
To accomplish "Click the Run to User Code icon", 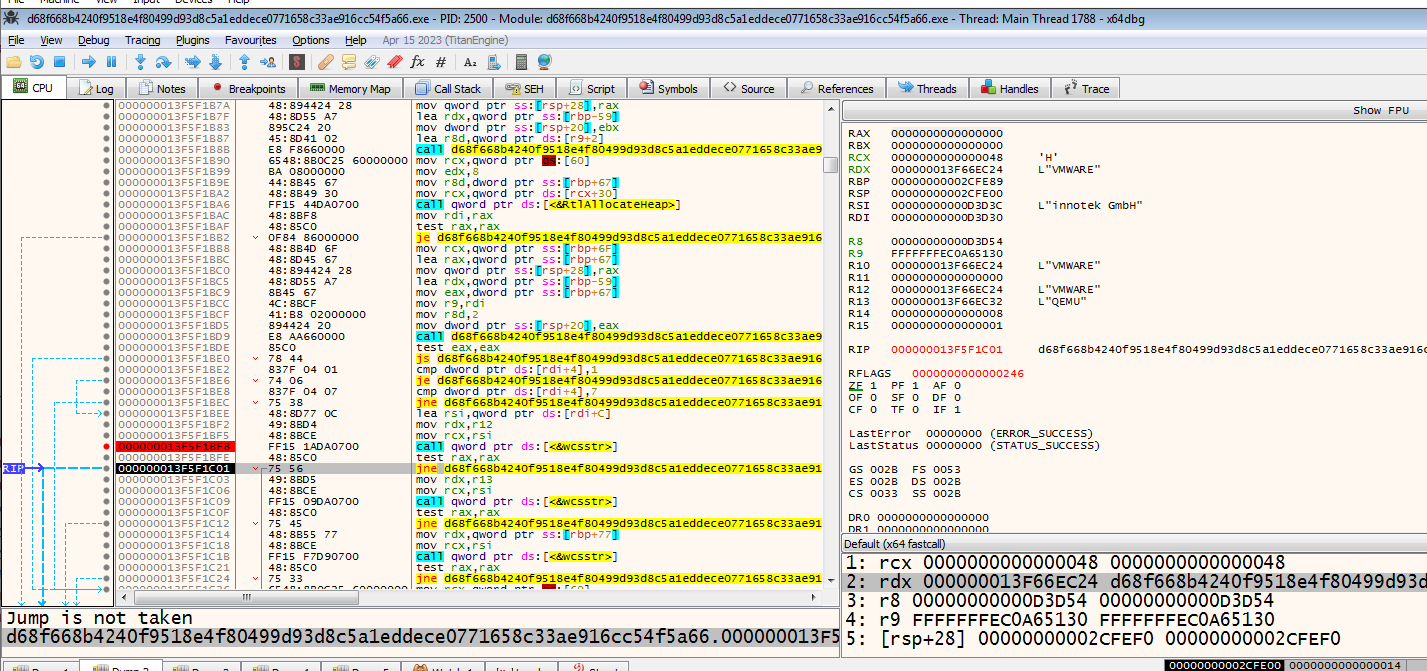I will tap(266, 62).
